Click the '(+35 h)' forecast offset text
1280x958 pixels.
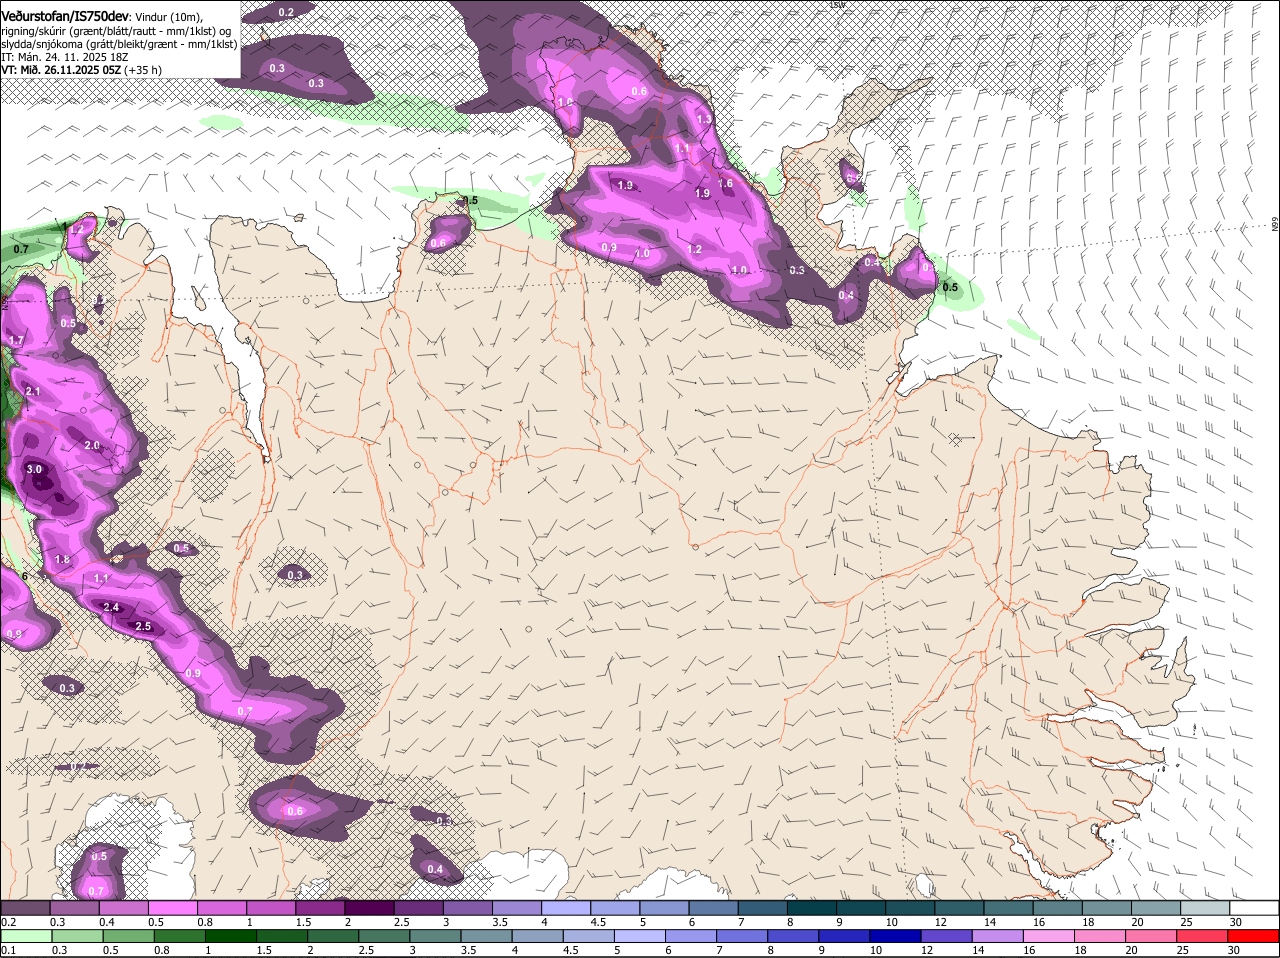click(144, 70)
